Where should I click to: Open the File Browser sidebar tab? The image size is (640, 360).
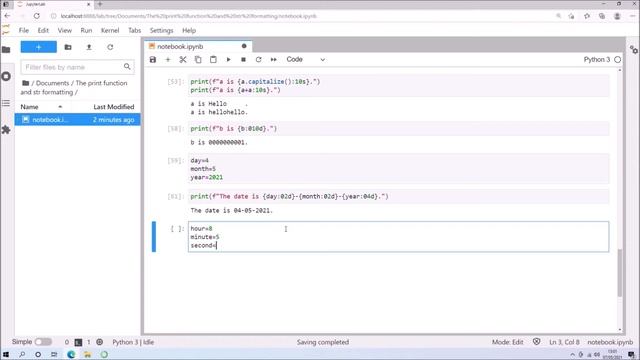(6, 50)
